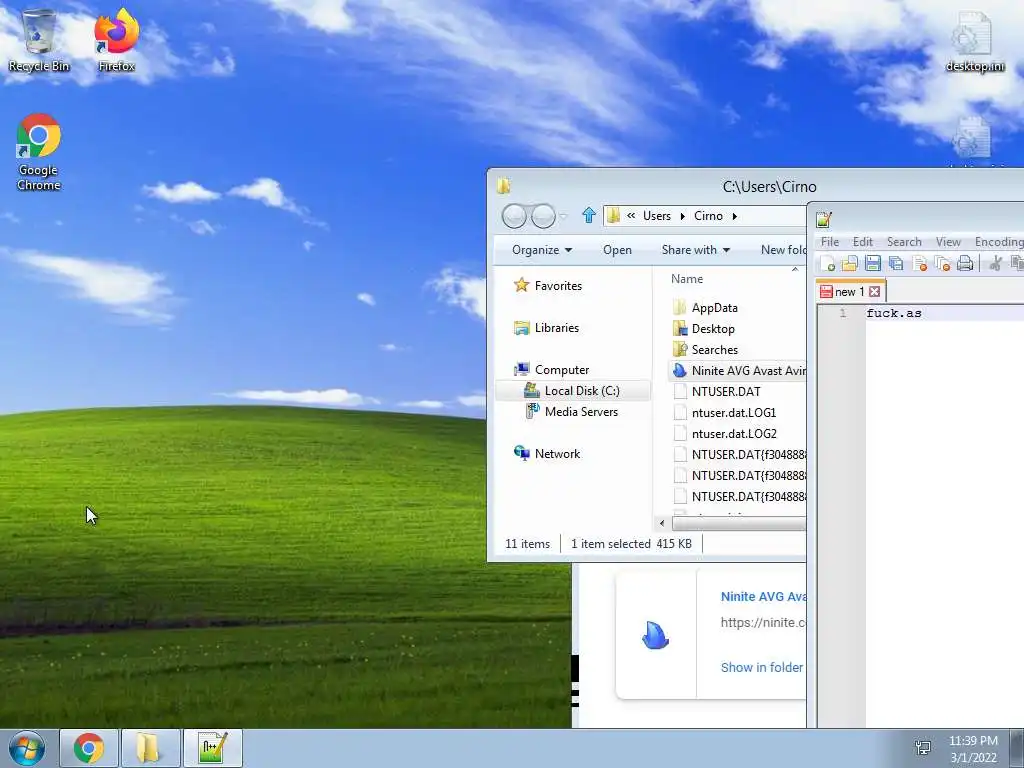The width and height of the screenshot is (1024, 768).
Task: Select the Ninite AVG Avast installer file
Action: point(739,370)
